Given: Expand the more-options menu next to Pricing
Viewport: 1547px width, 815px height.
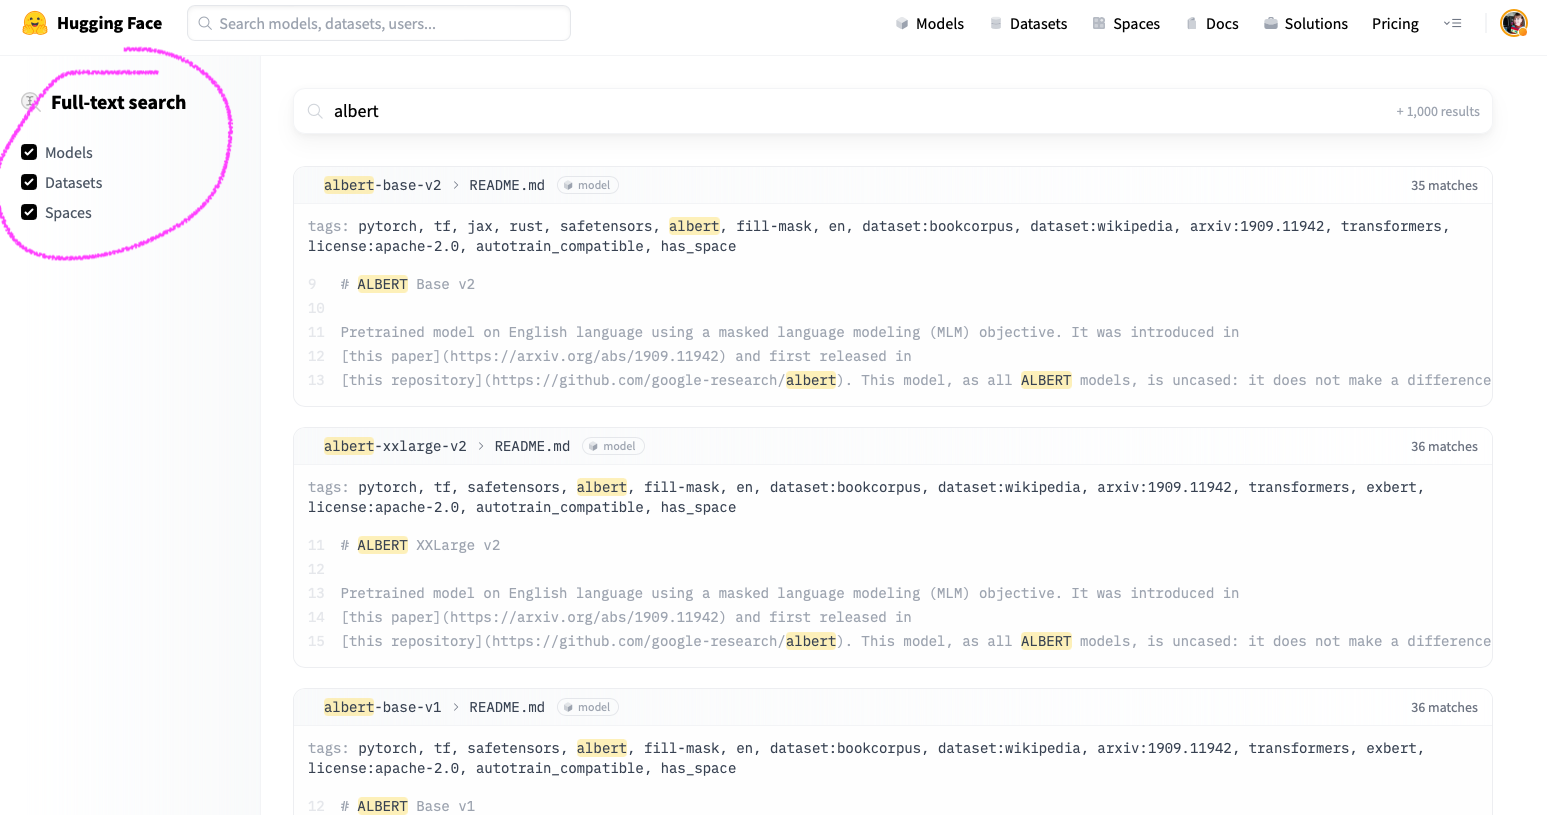Looking at the screenshot, I should (x=1452, y=23).
